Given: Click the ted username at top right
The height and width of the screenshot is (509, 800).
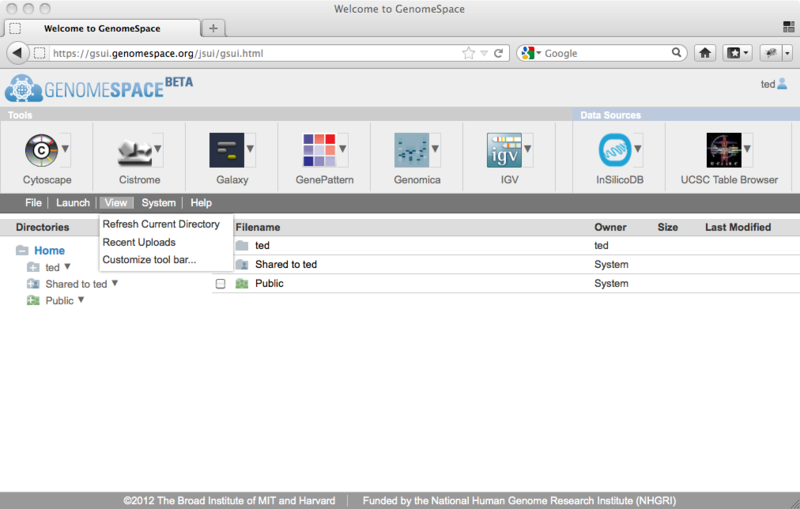Looking at the screenshot, I should coord(767,84).
